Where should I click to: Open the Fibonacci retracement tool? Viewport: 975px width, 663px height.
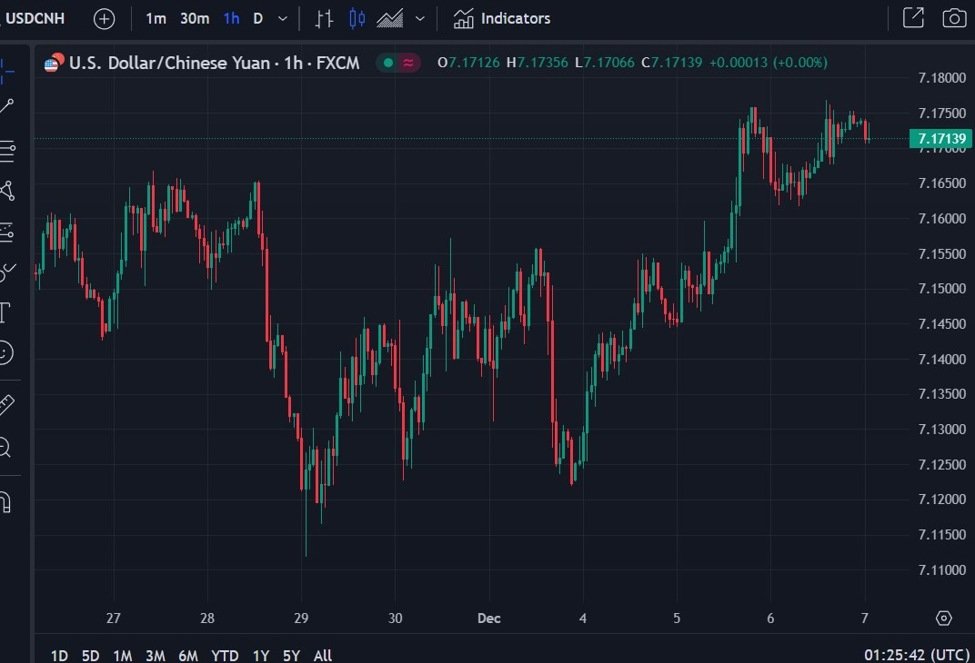pyautogui.click(x=6, y=151)
